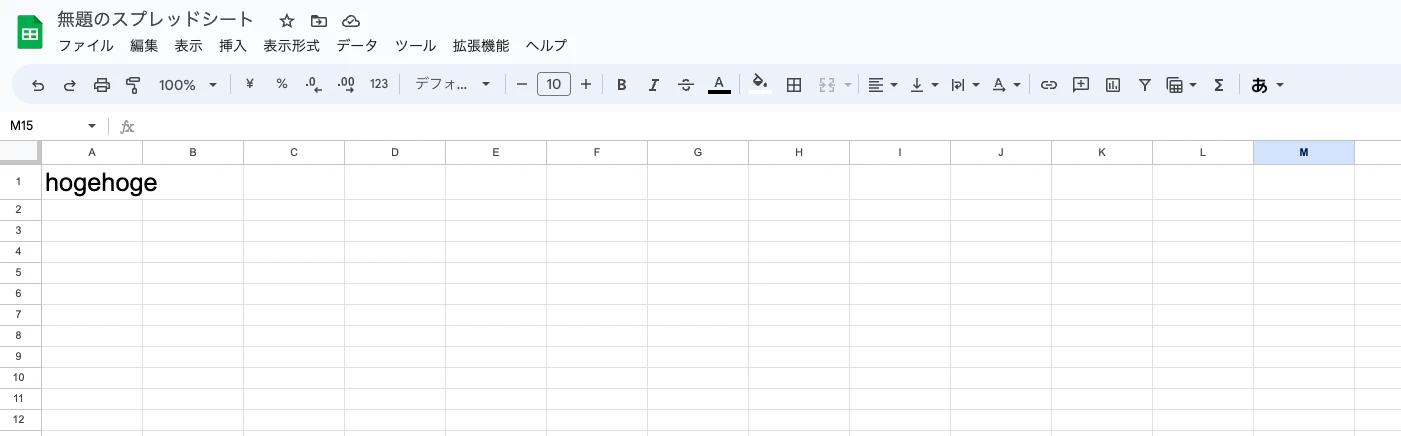Select the paint format tool
The width and height of the screenshot is (1401, 436).
pos(133,85)
